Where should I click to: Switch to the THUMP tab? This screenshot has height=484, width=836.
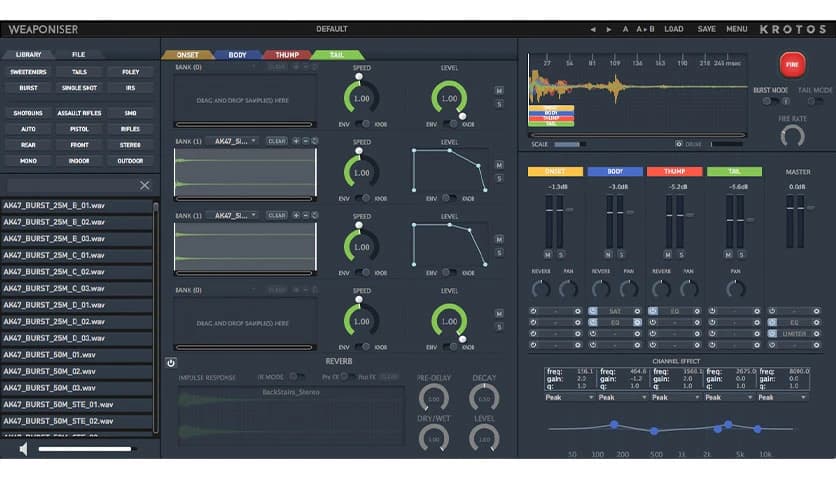coord(287,55)
